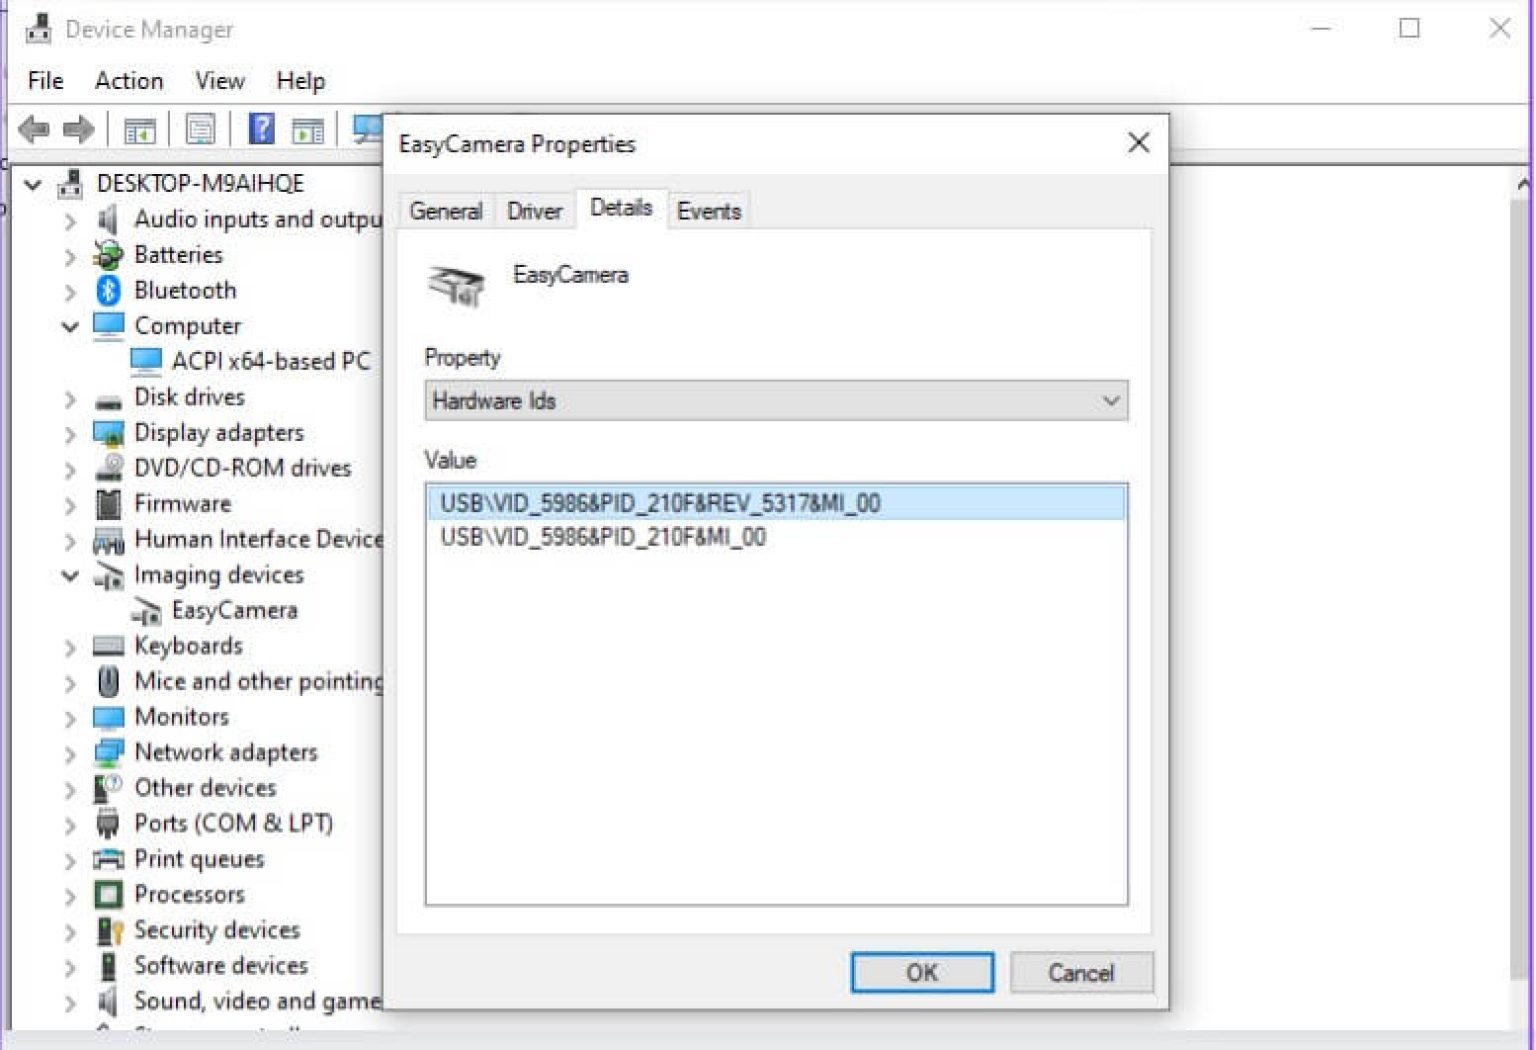Screen dimensions: 1536x1050
Task: Click the OK button
Action: click(x=921, y=971)
